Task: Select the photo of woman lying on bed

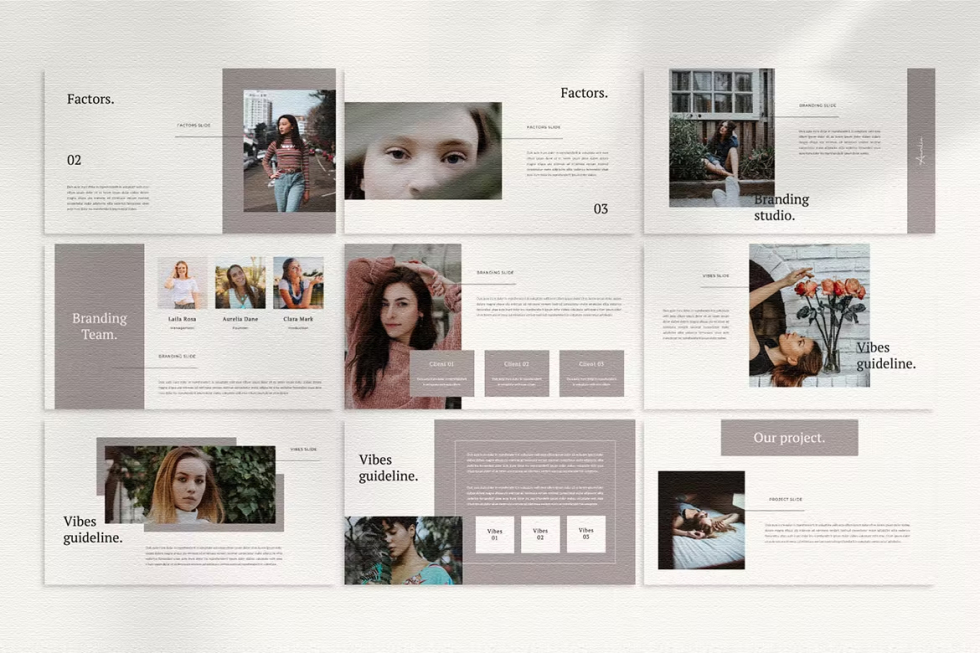Action: coord(701,520)
